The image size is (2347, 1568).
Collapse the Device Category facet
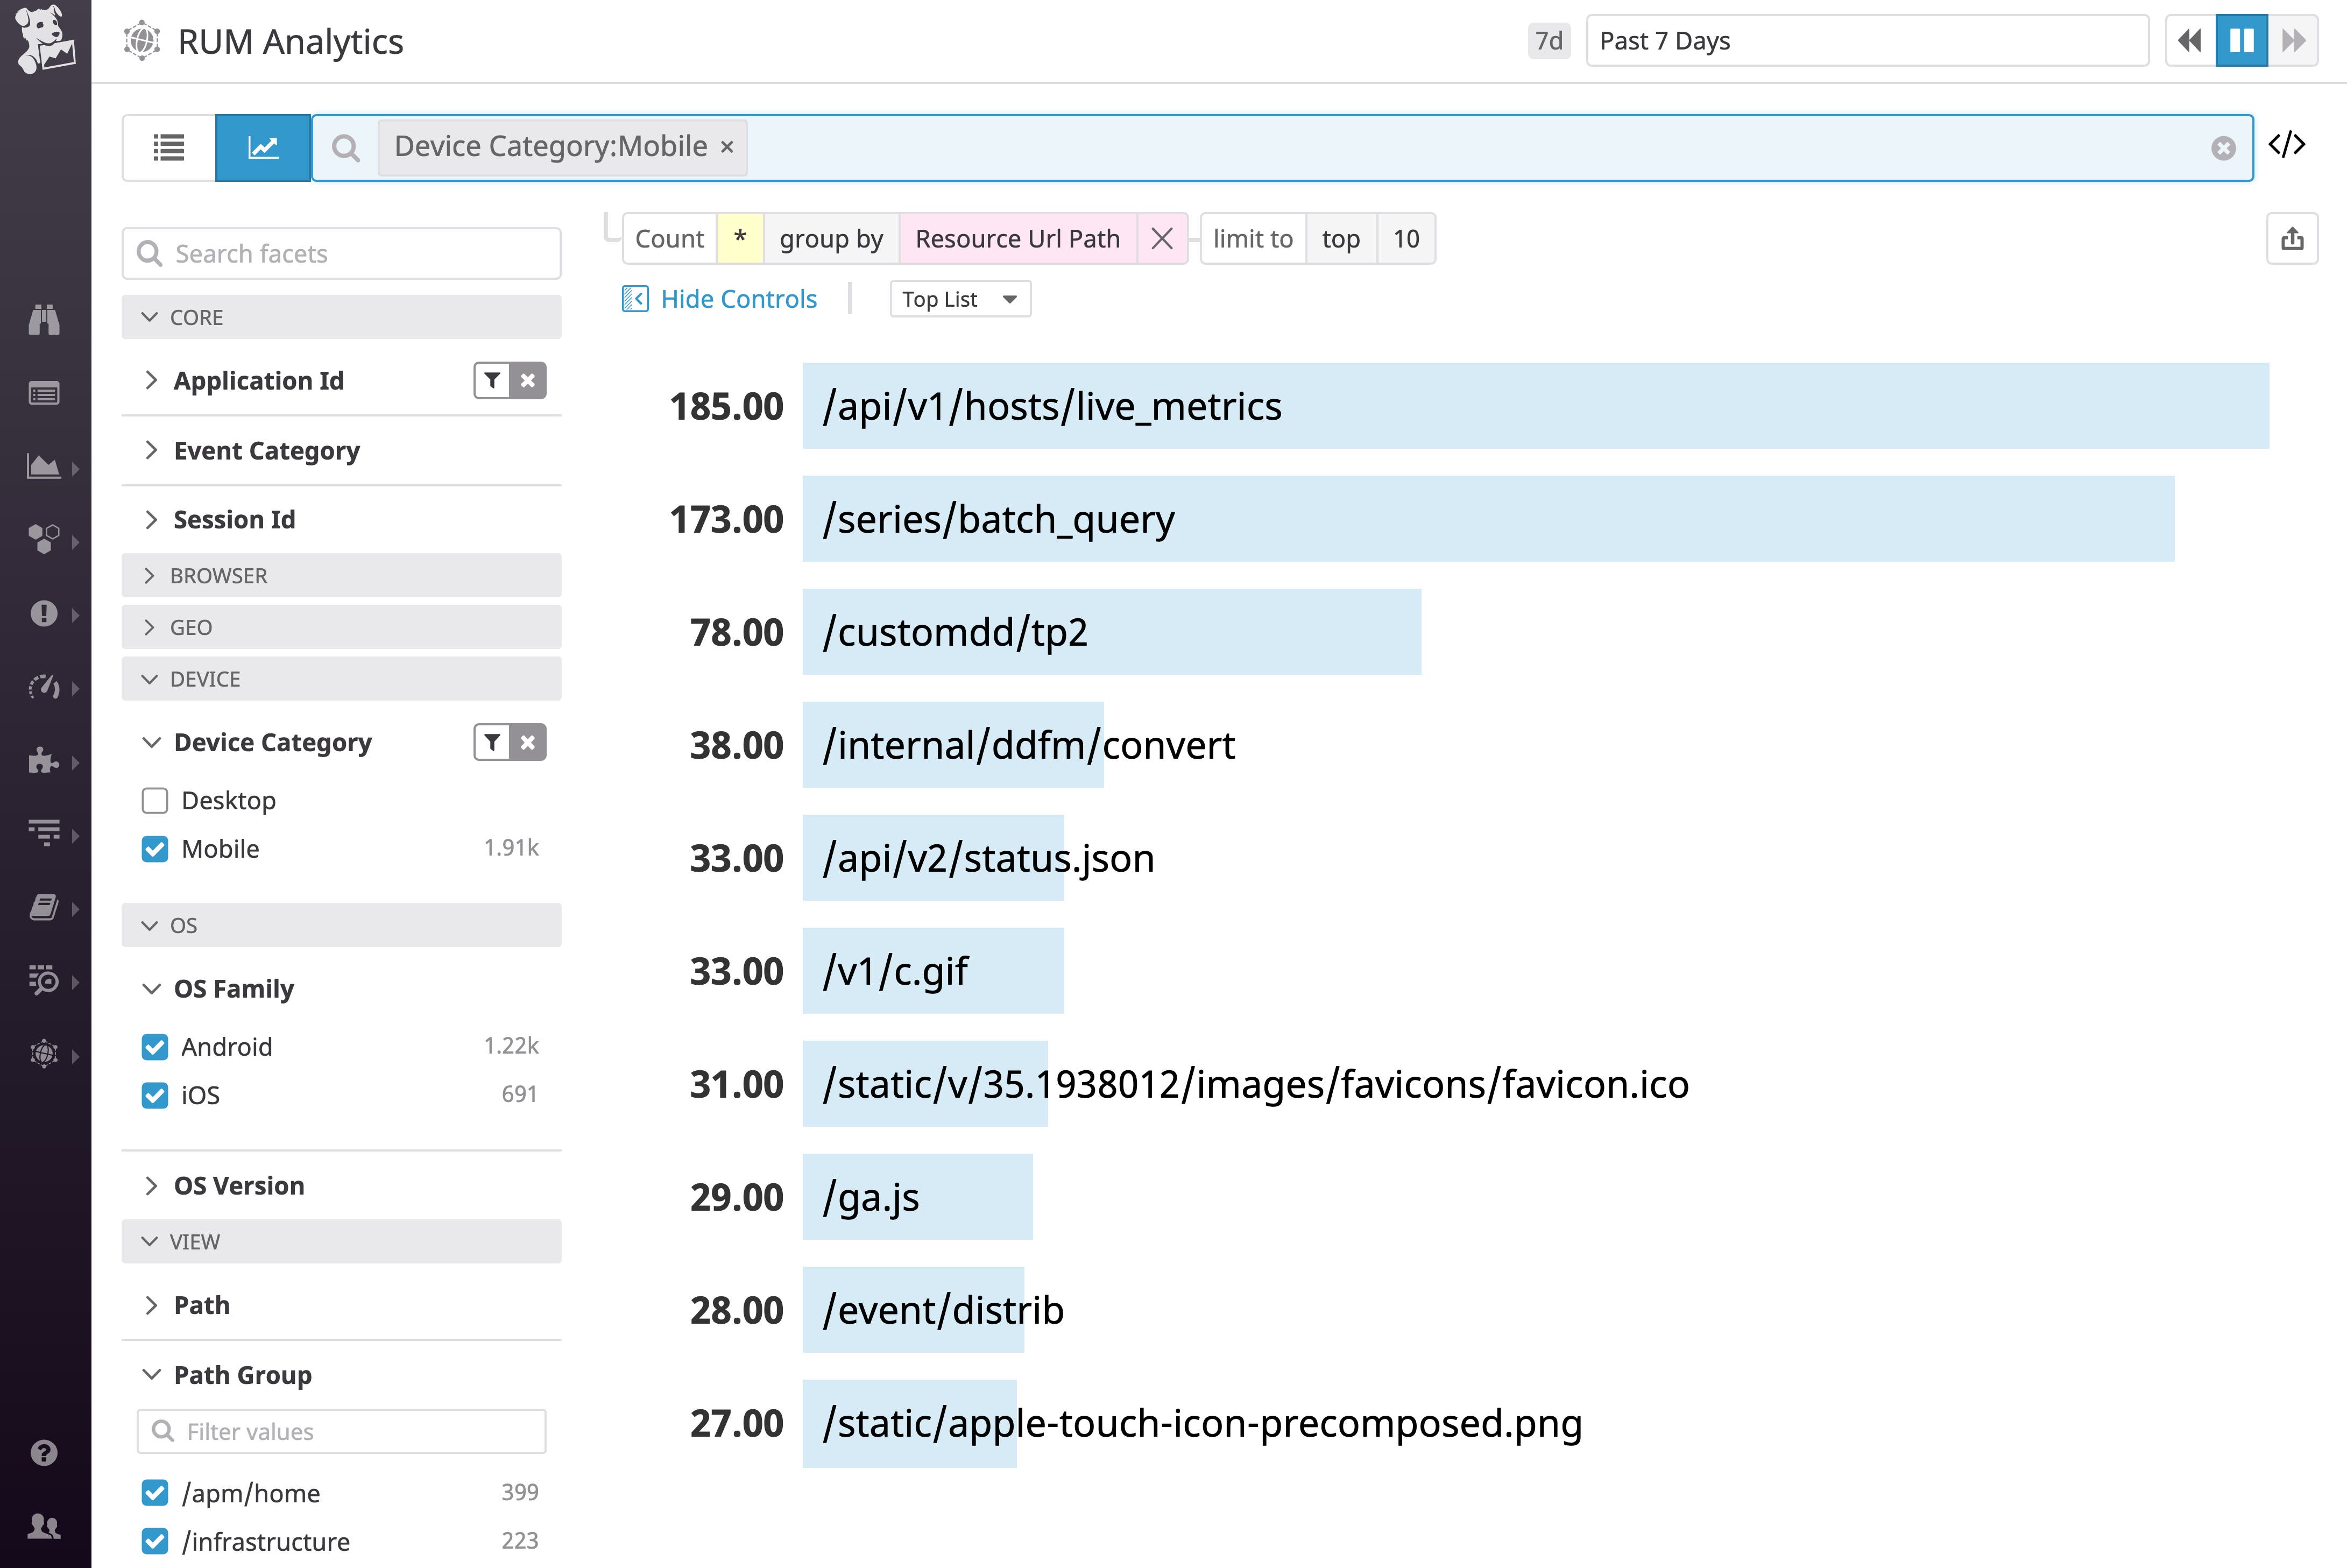tap(152, 742)
